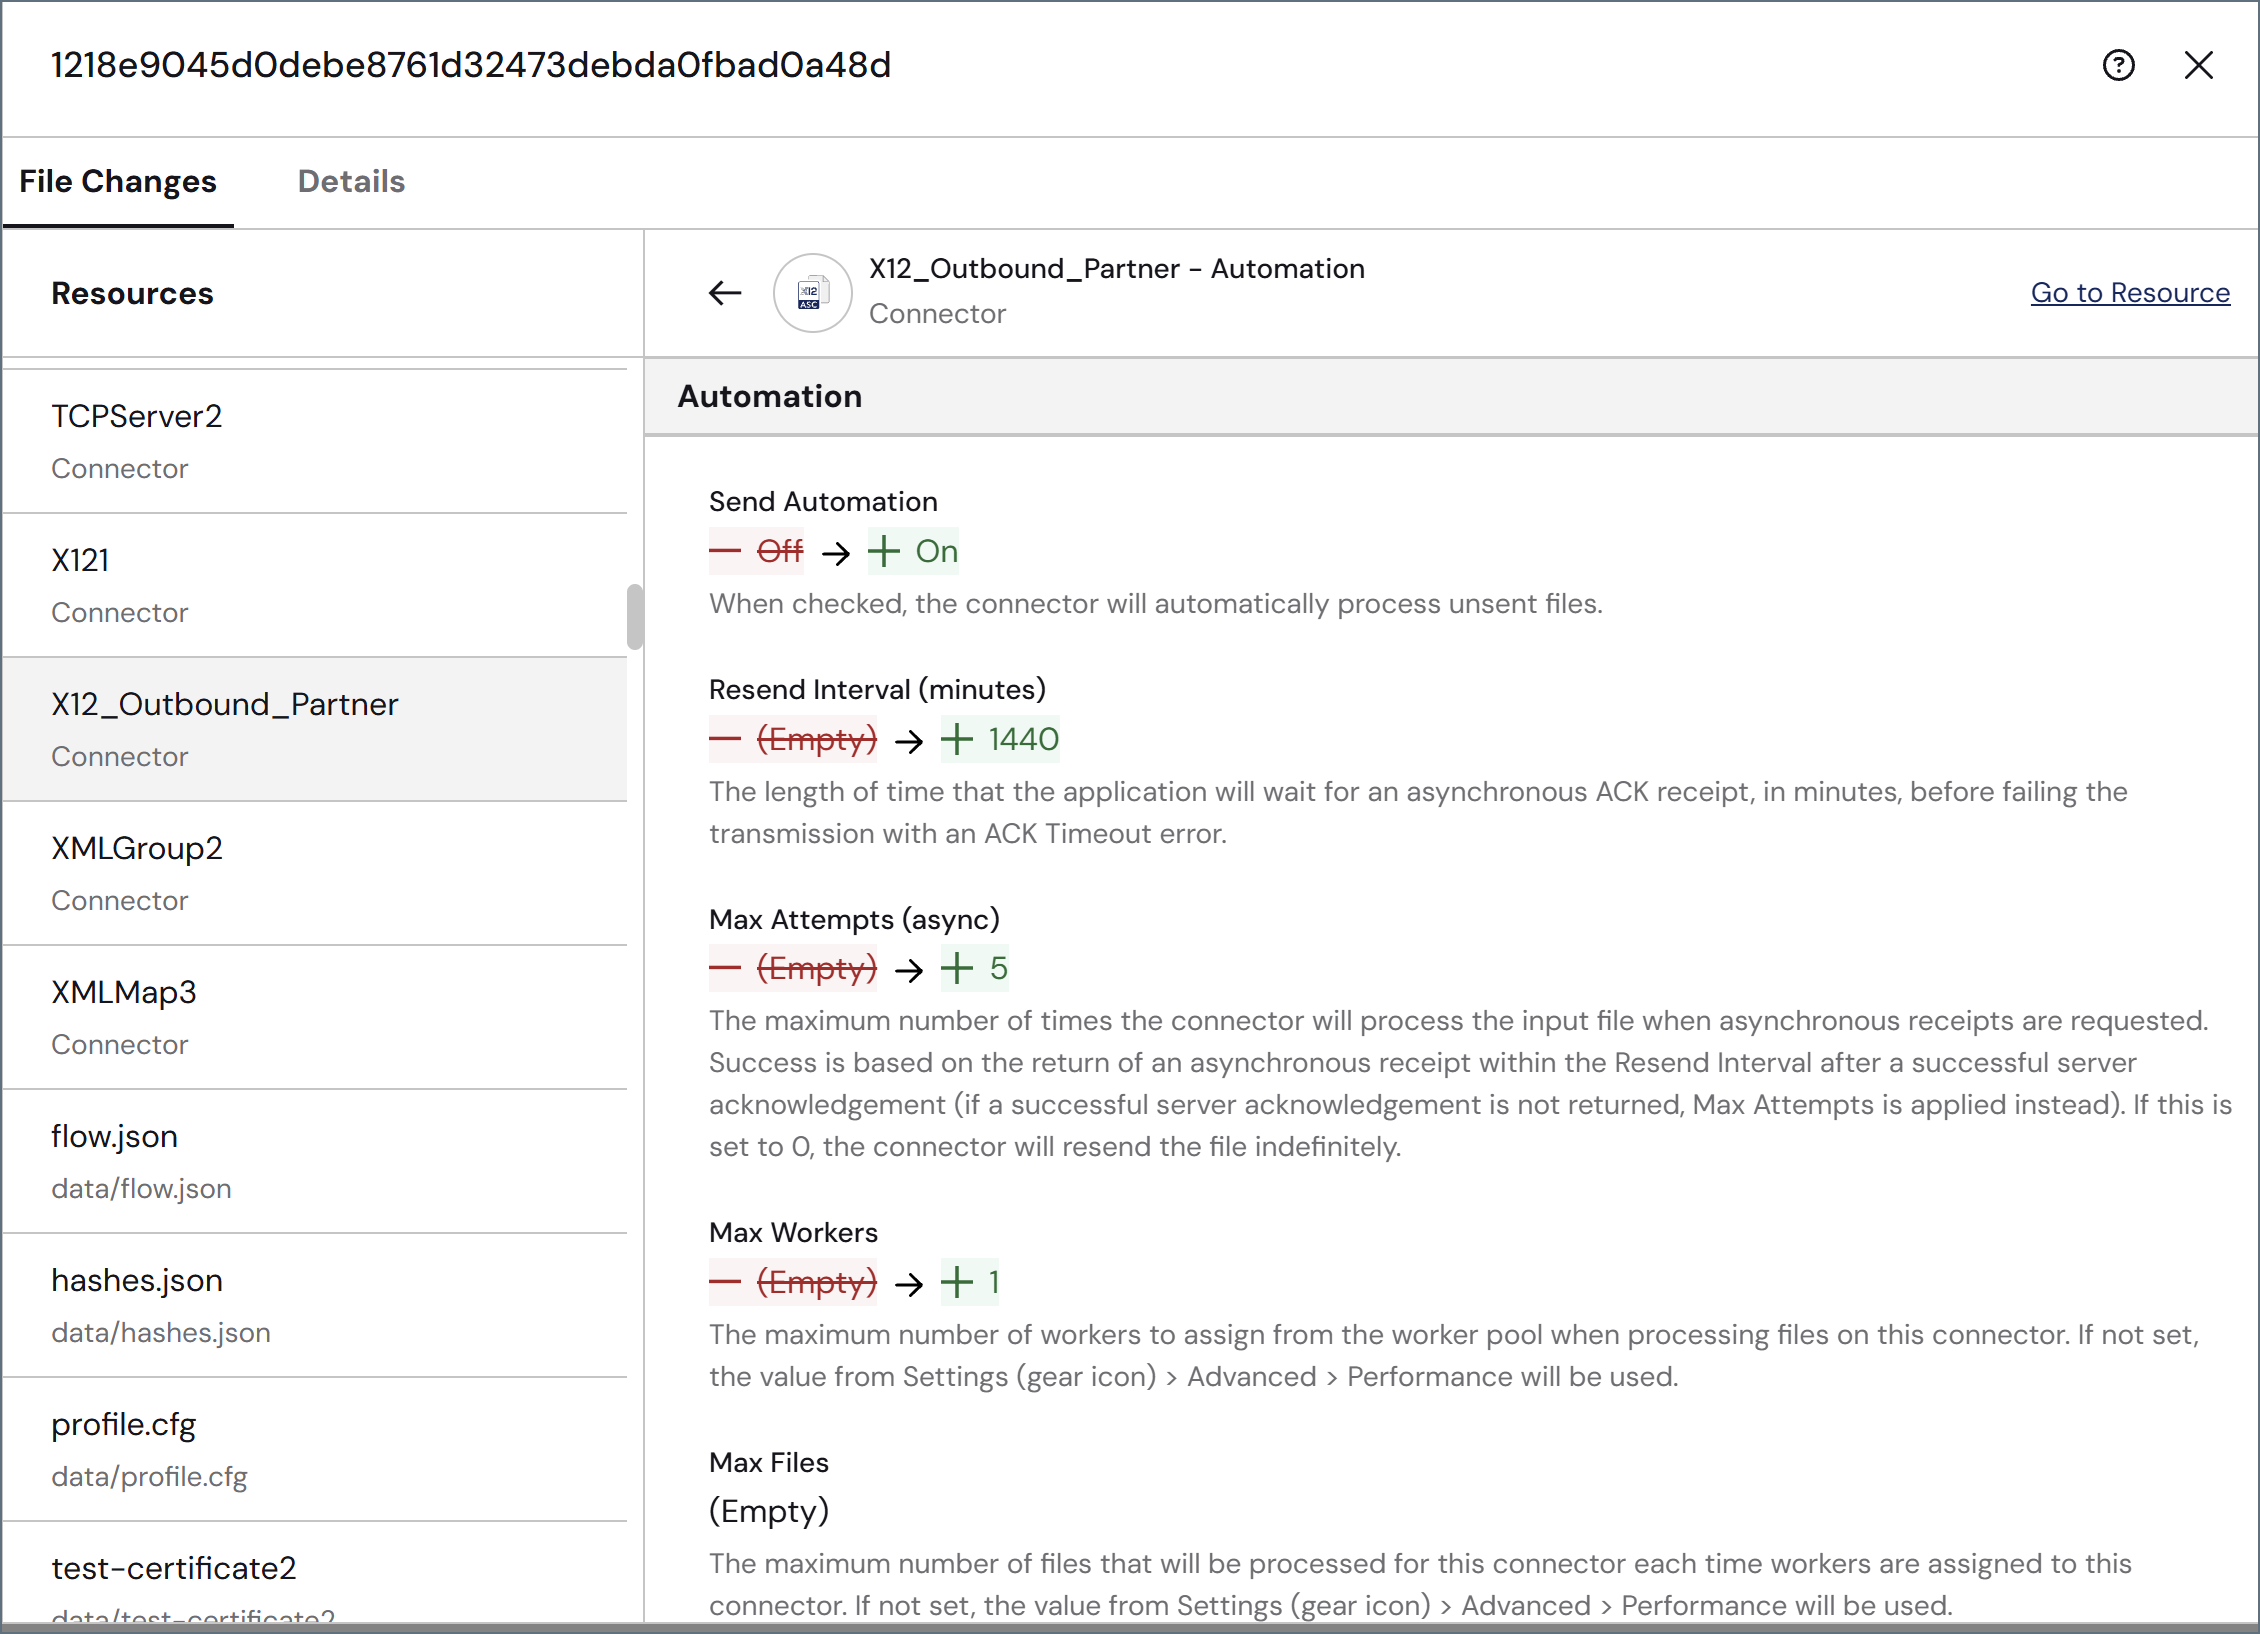Click the added value 5

[x=974, y=969]
